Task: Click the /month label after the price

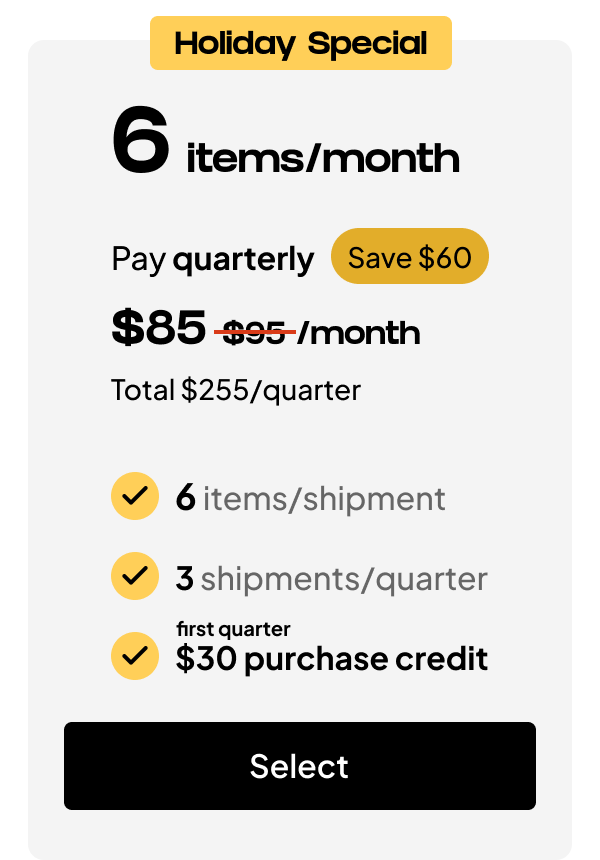Action: pos(359,332)
